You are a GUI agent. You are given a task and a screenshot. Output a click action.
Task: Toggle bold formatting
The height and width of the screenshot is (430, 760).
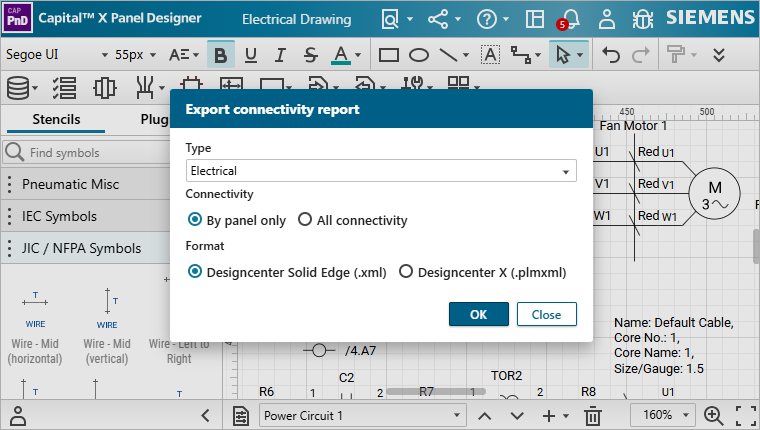tap(221, 55)
